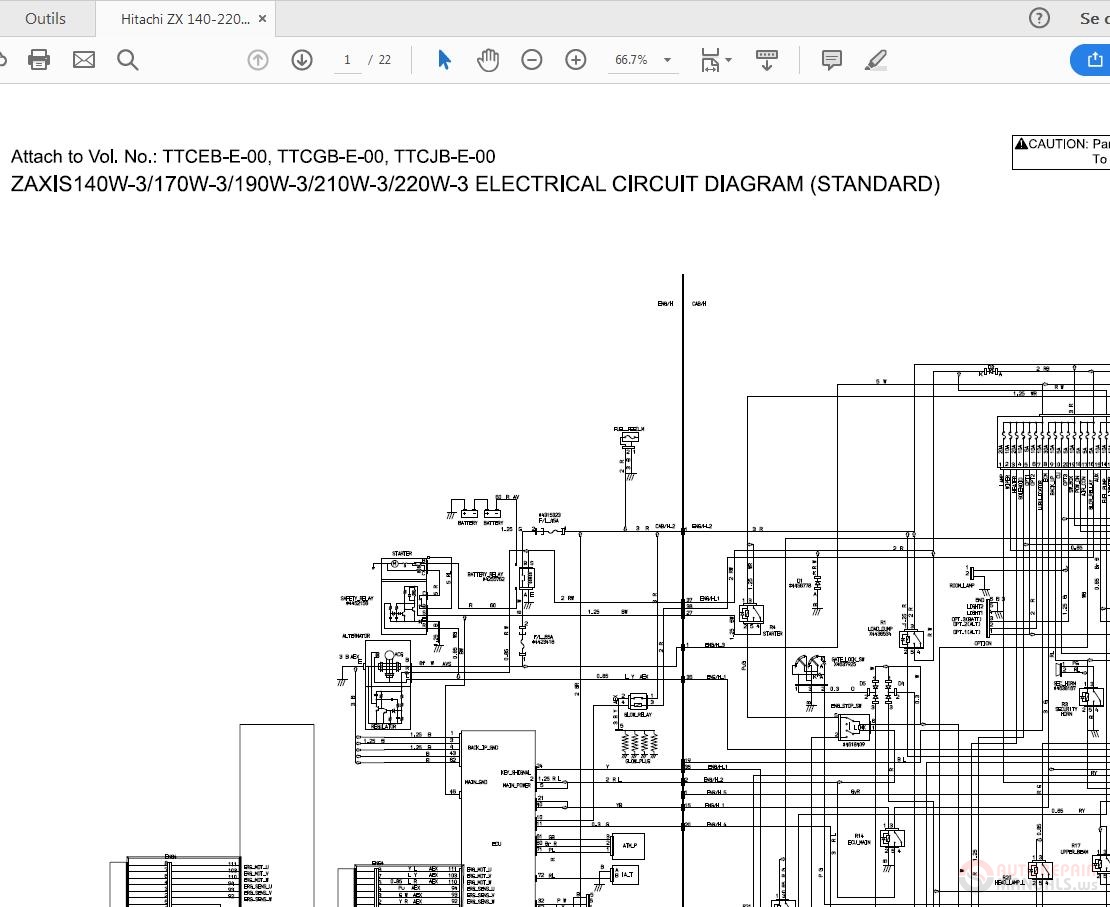Click the page count '/ 22' text

(x=380, y=60)
